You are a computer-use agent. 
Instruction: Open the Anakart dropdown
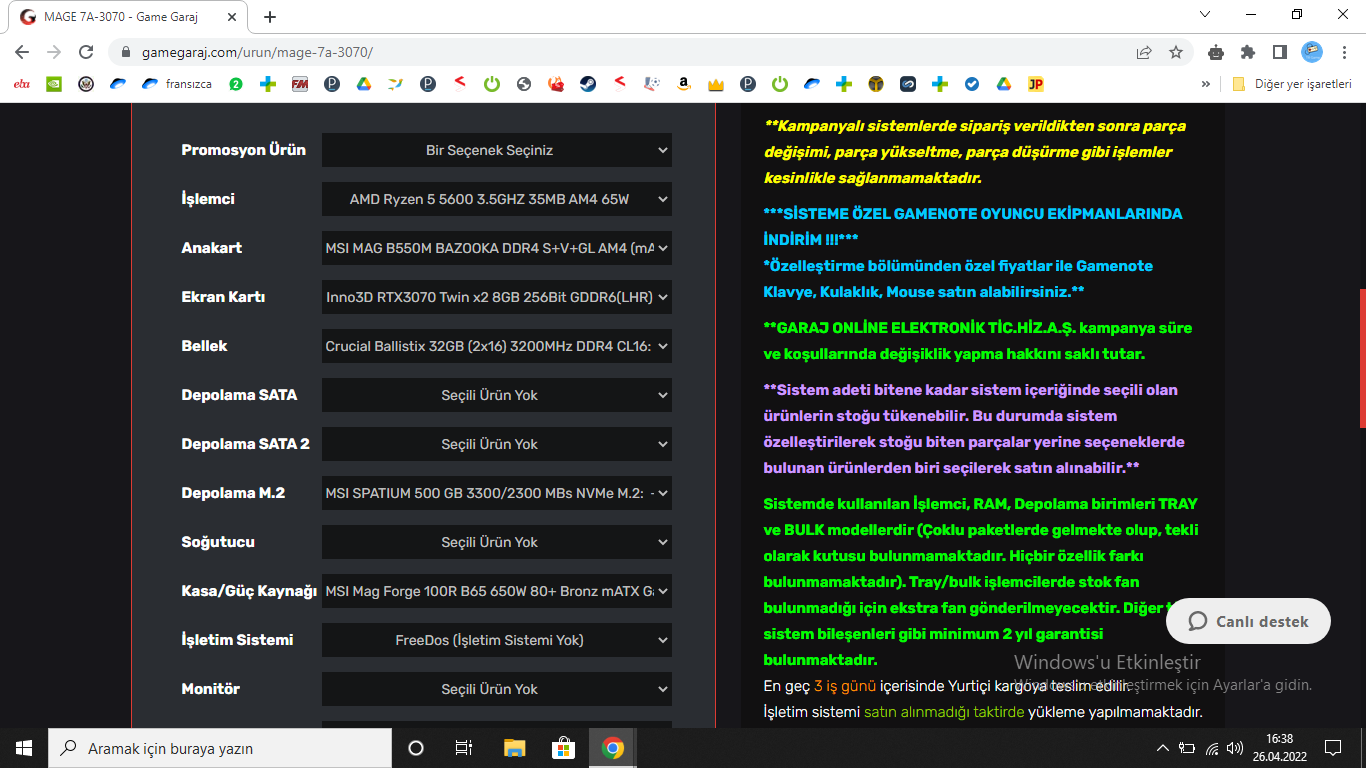(x=497, y=248)
